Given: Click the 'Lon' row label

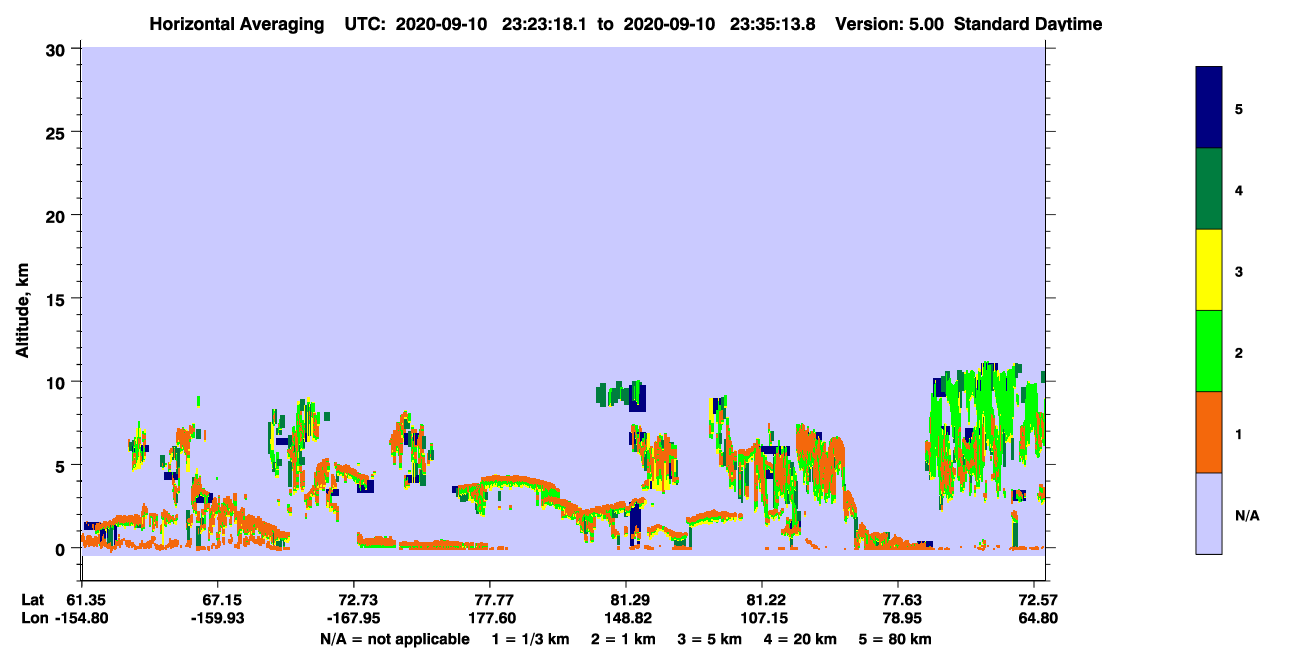Looking at the screenshot, I should tap(33, 618).
